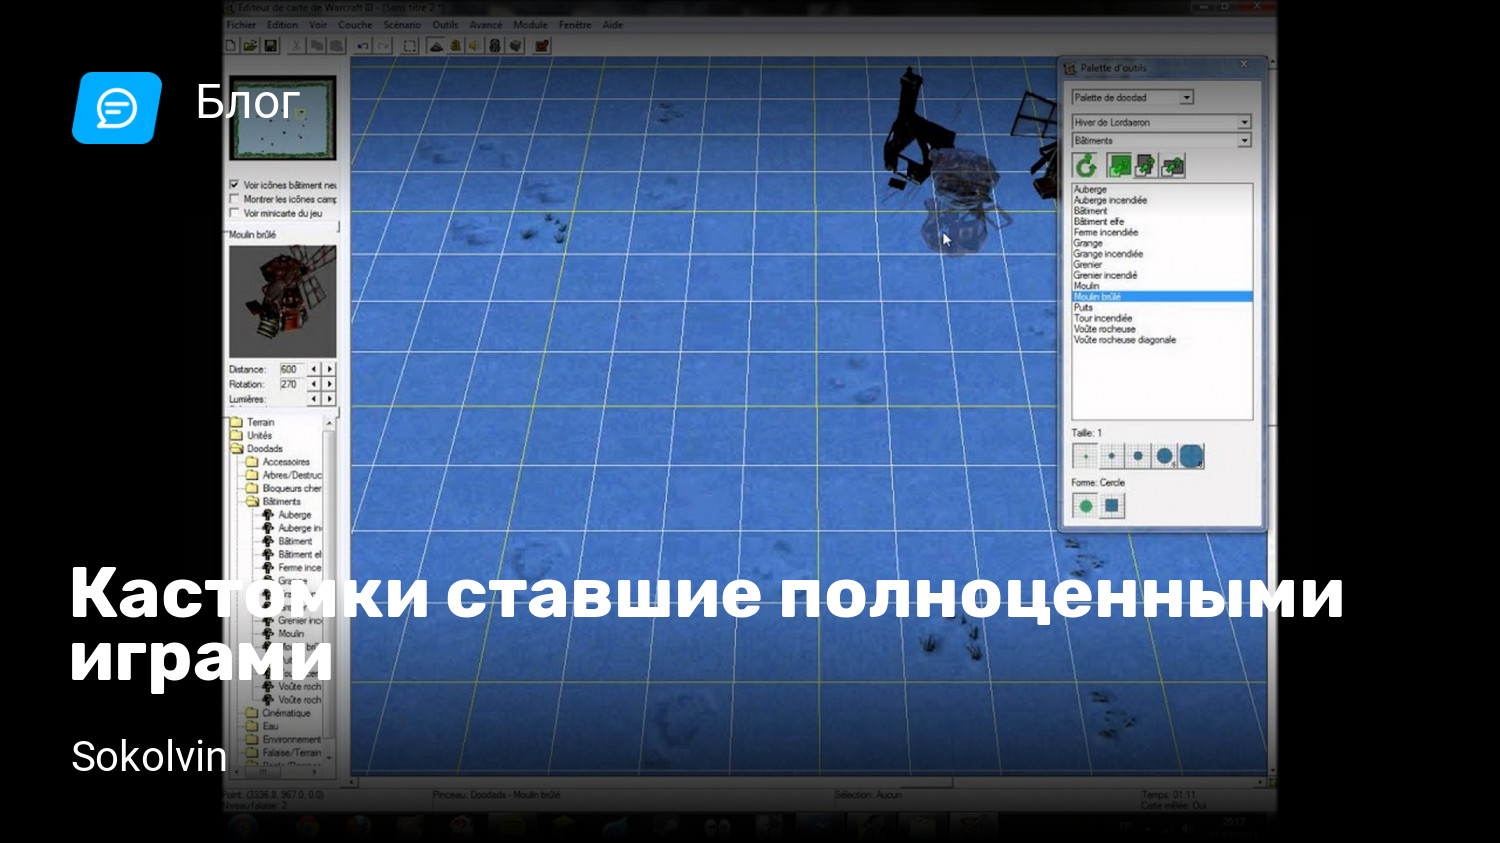
Task: Open the Fenêtre menu
Action: click(575, 25)
